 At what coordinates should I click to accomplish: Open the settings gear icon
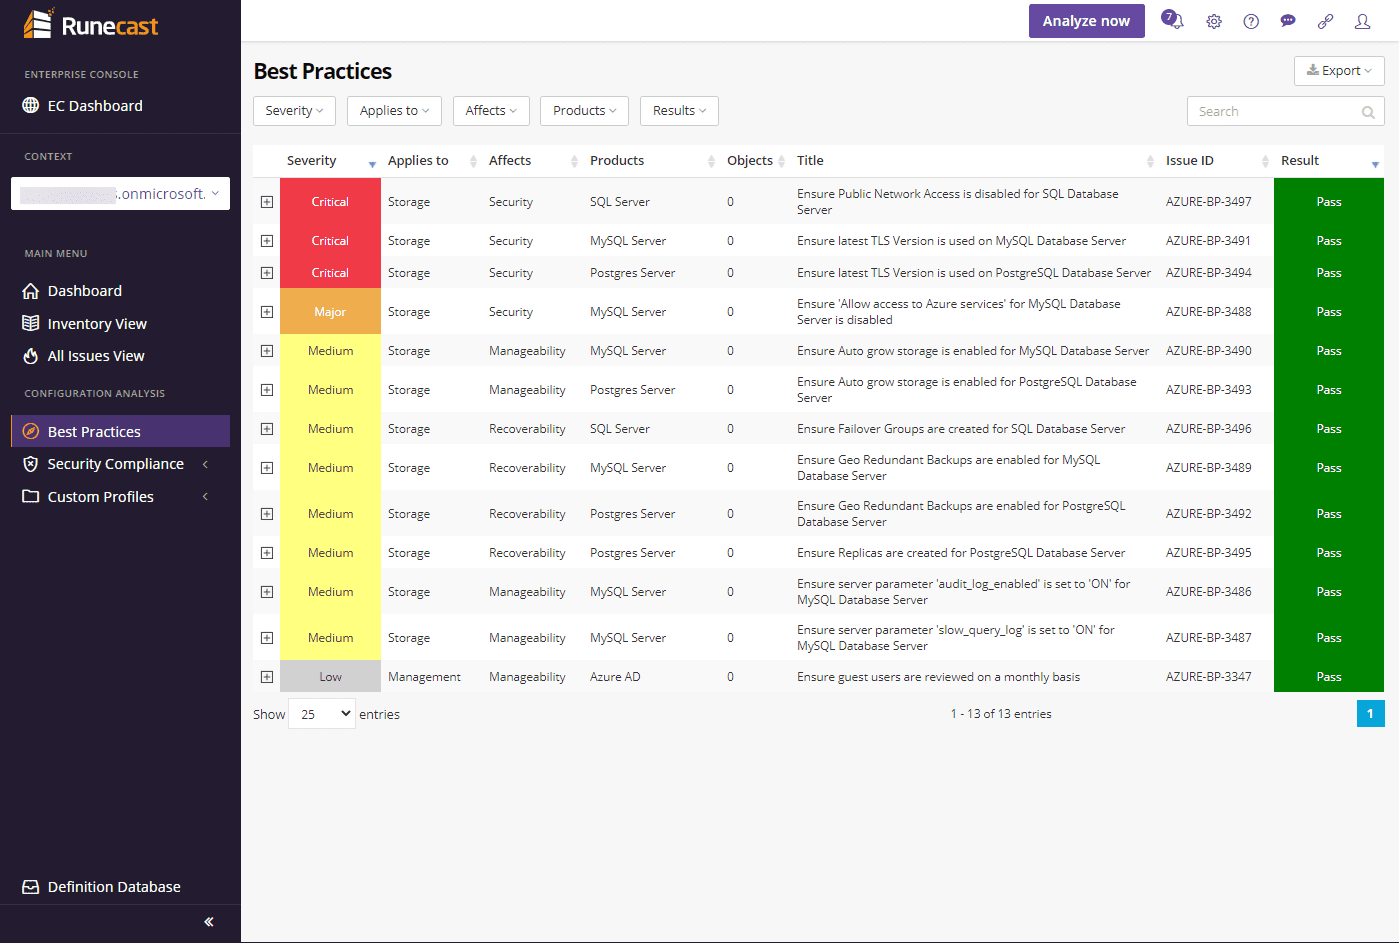coord(1214,21)
